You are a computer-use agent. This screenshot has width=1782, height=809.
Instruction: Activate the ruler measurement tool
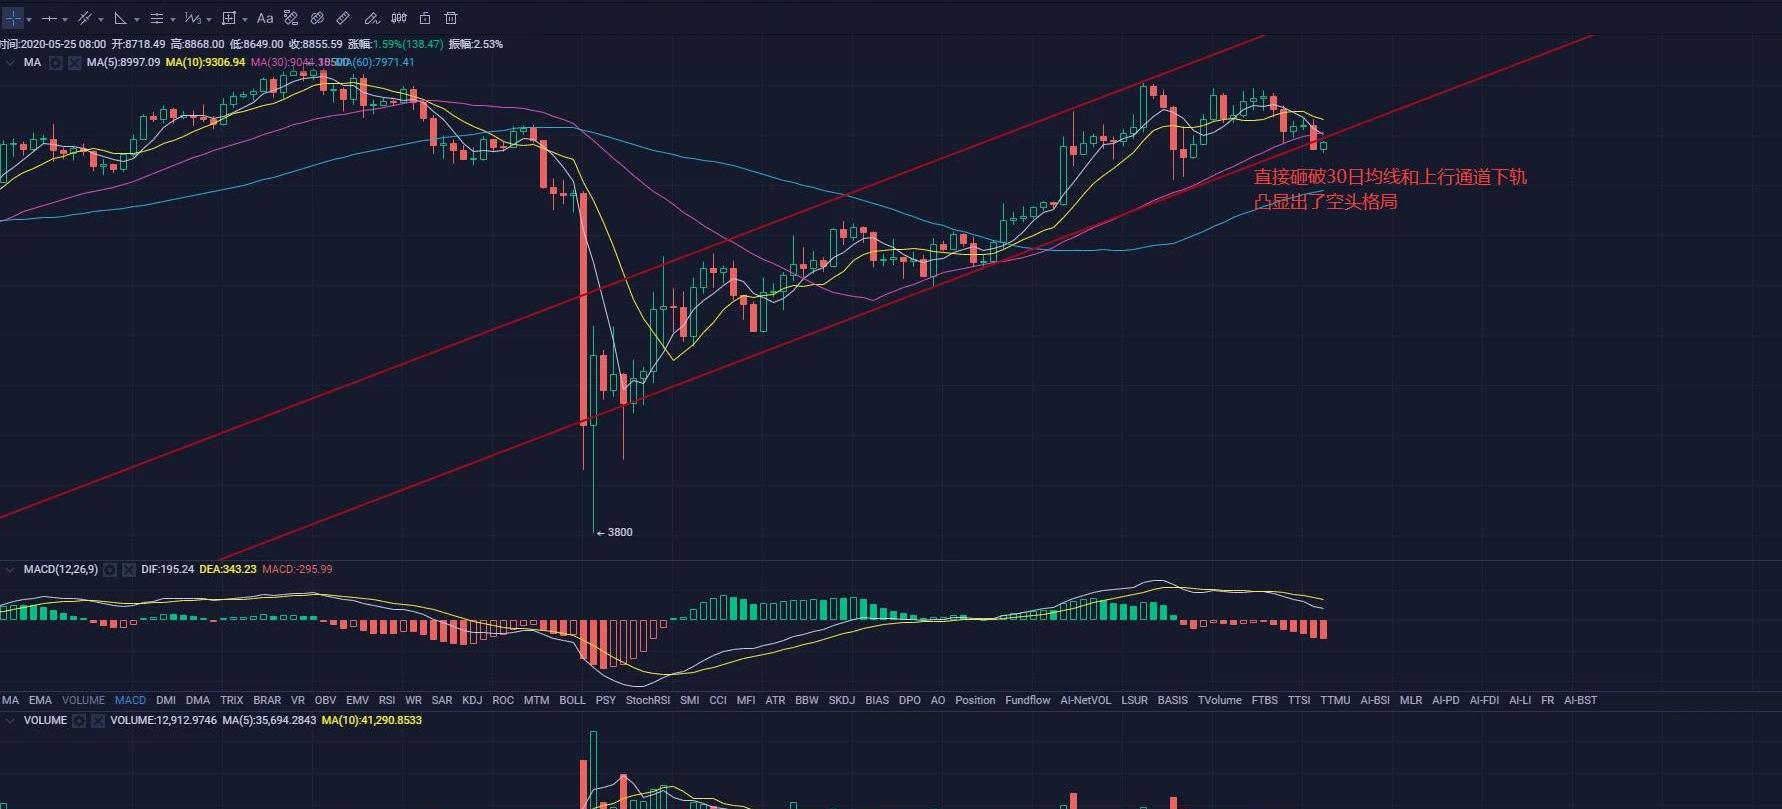(343, 18)
